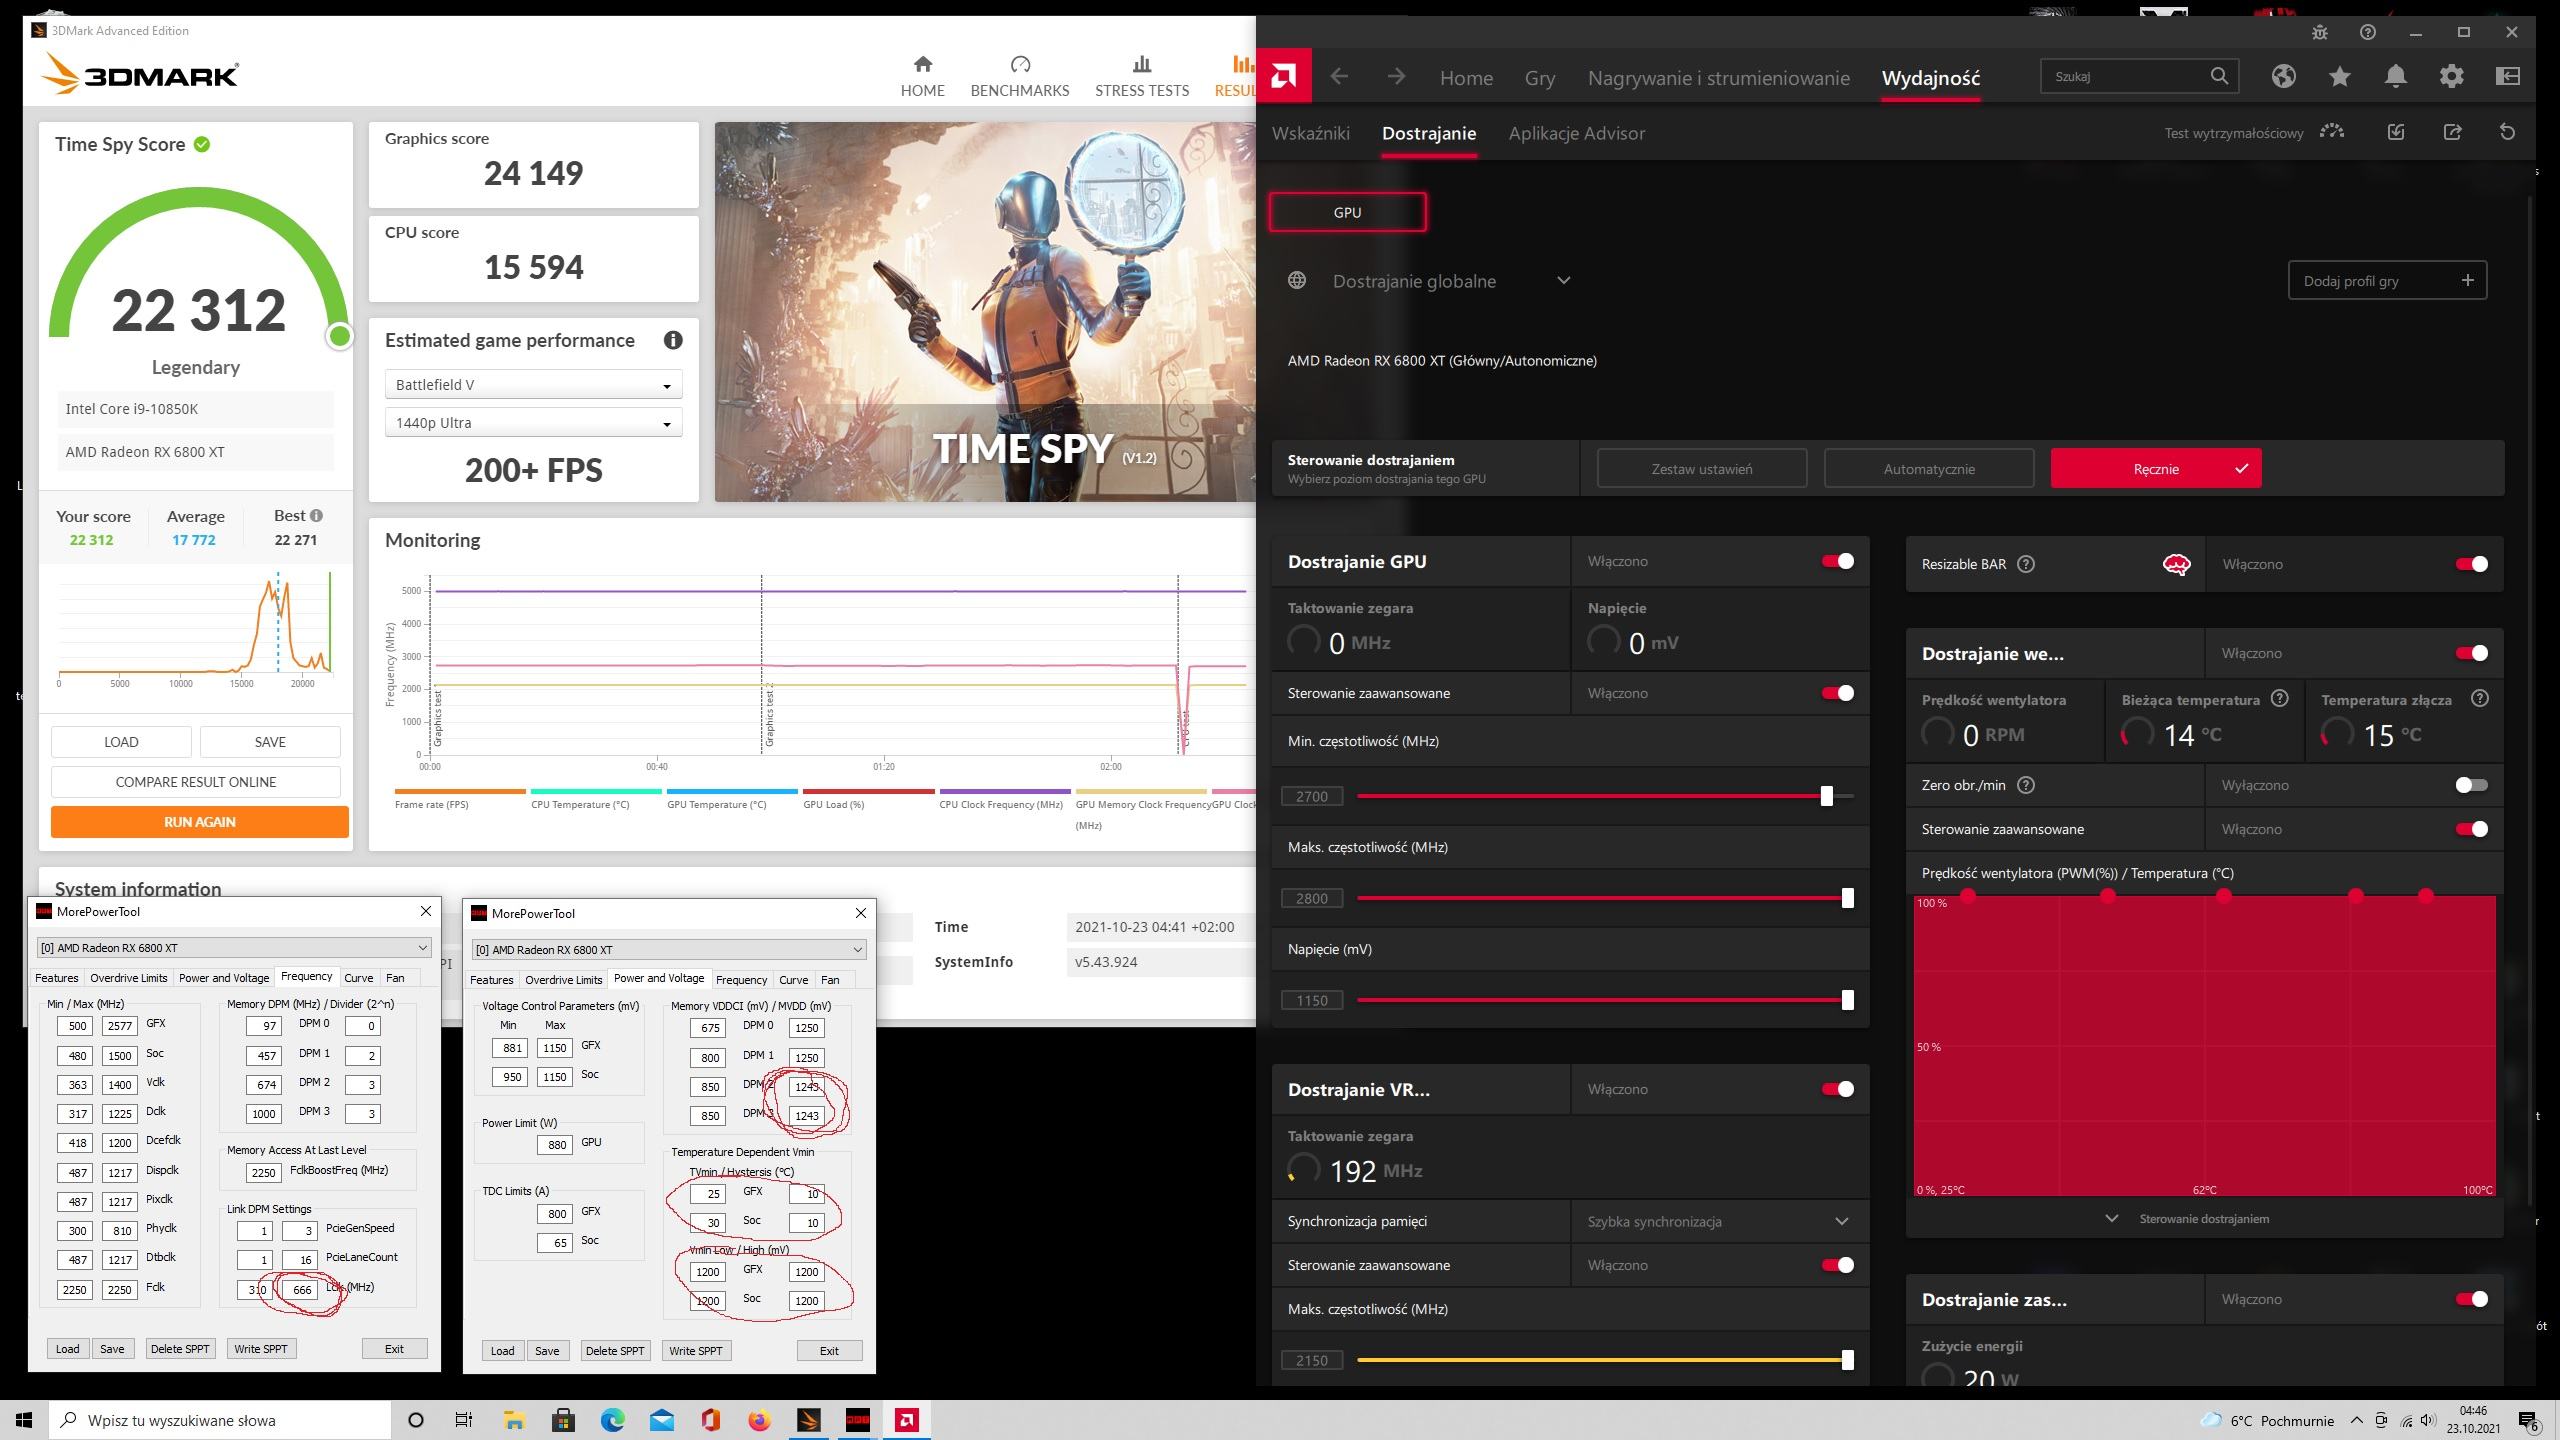Start the stress test (Test wytrzymałościowy) gauge icon

(2332, 132)
